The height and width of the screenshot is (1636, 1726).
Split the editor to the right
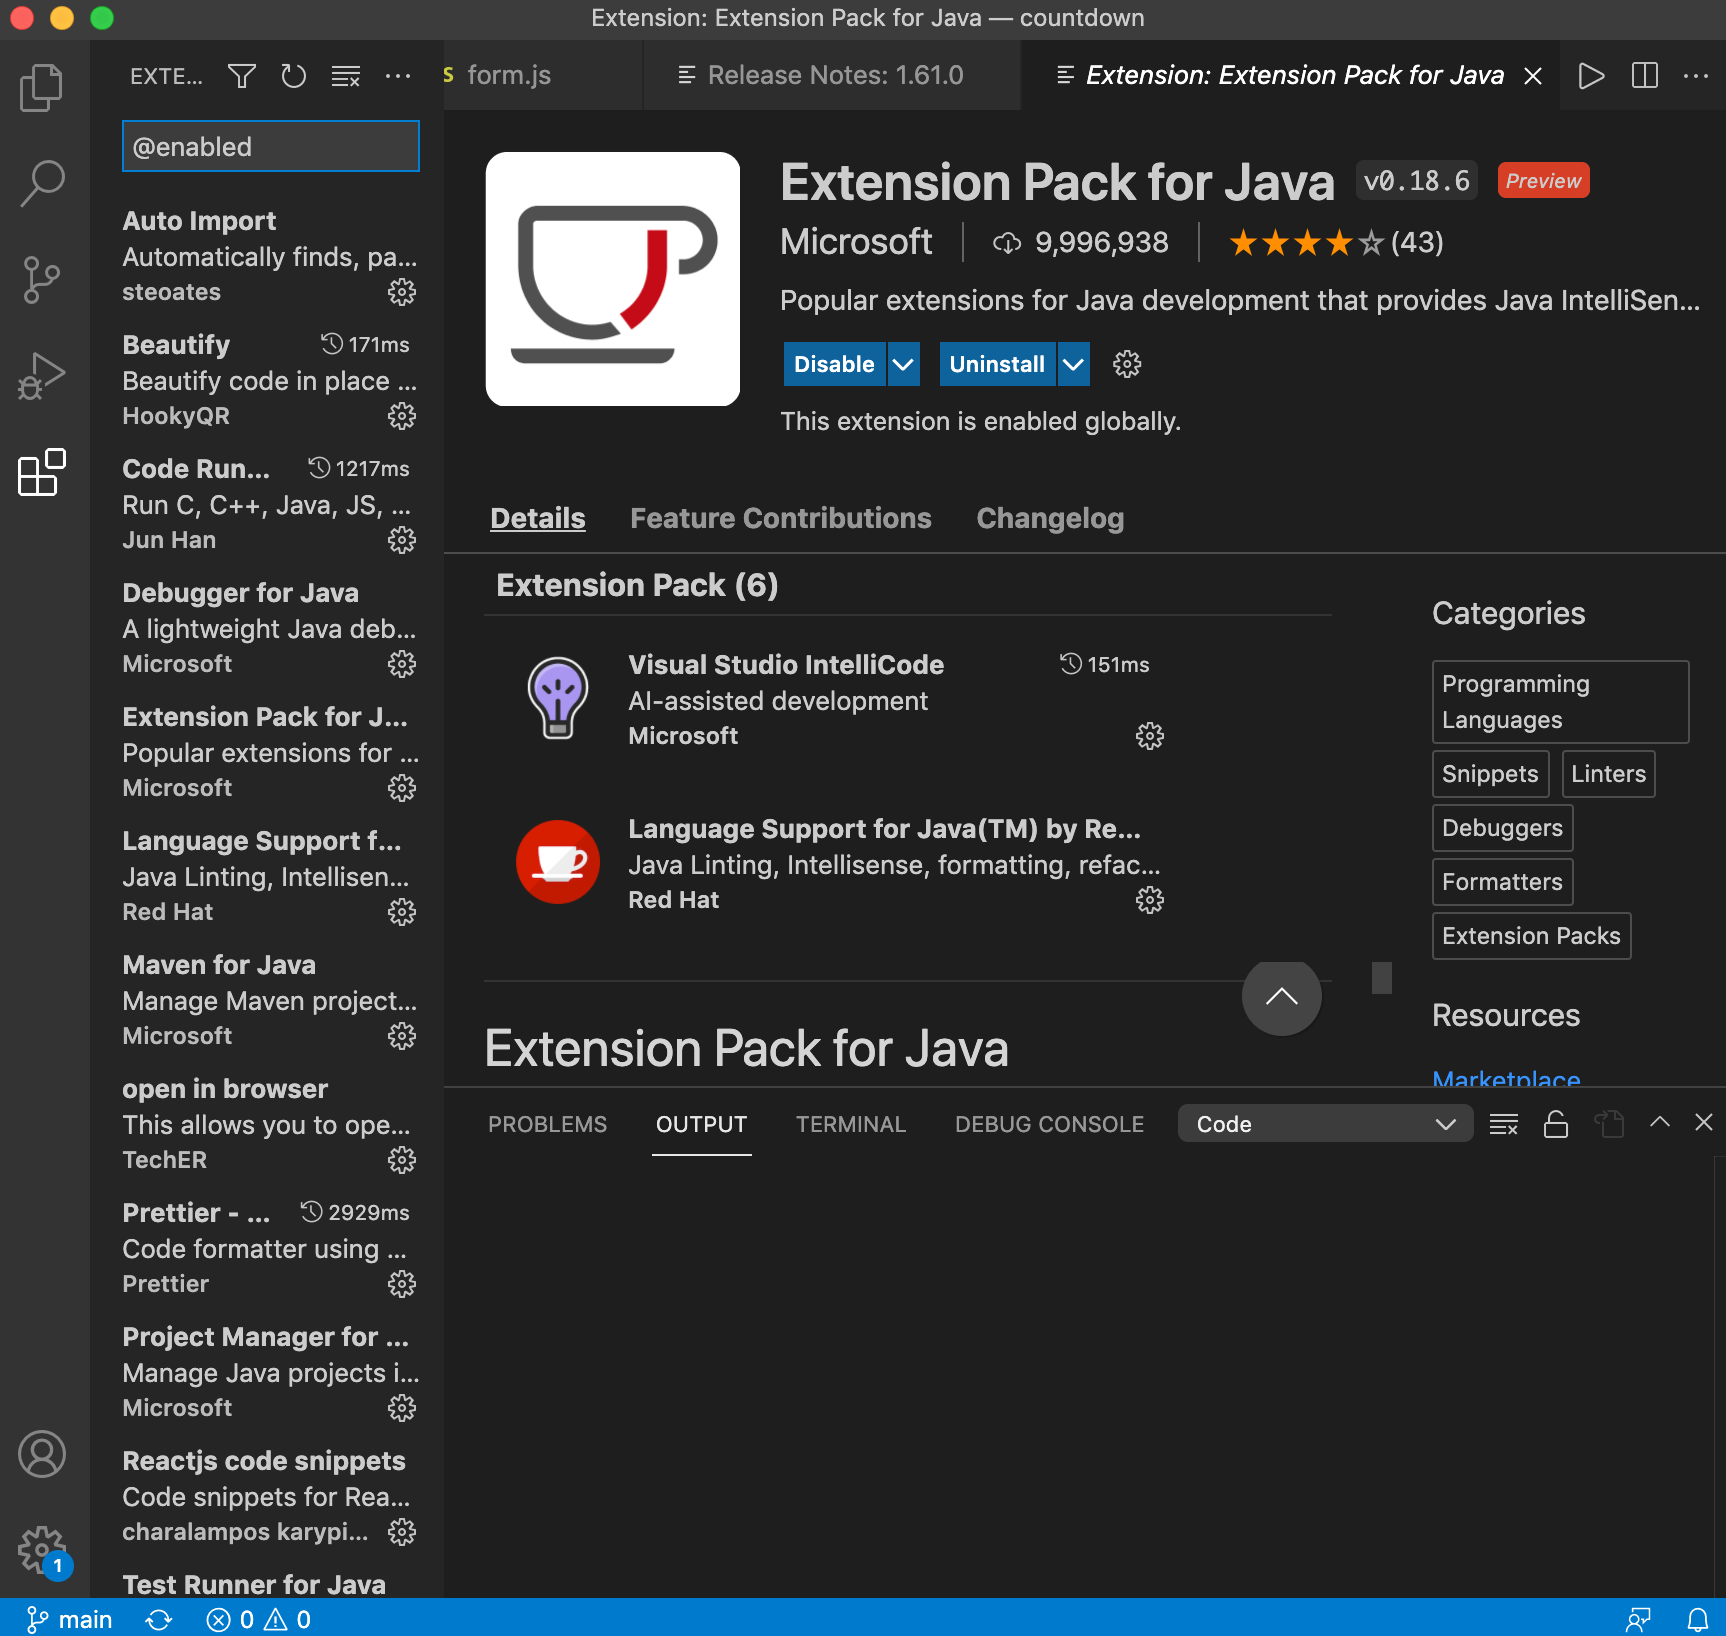click(1645, 75)
